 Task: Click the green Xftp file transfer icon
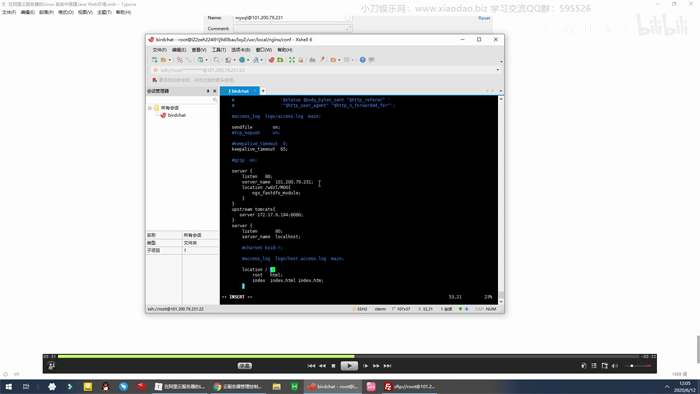280,60
